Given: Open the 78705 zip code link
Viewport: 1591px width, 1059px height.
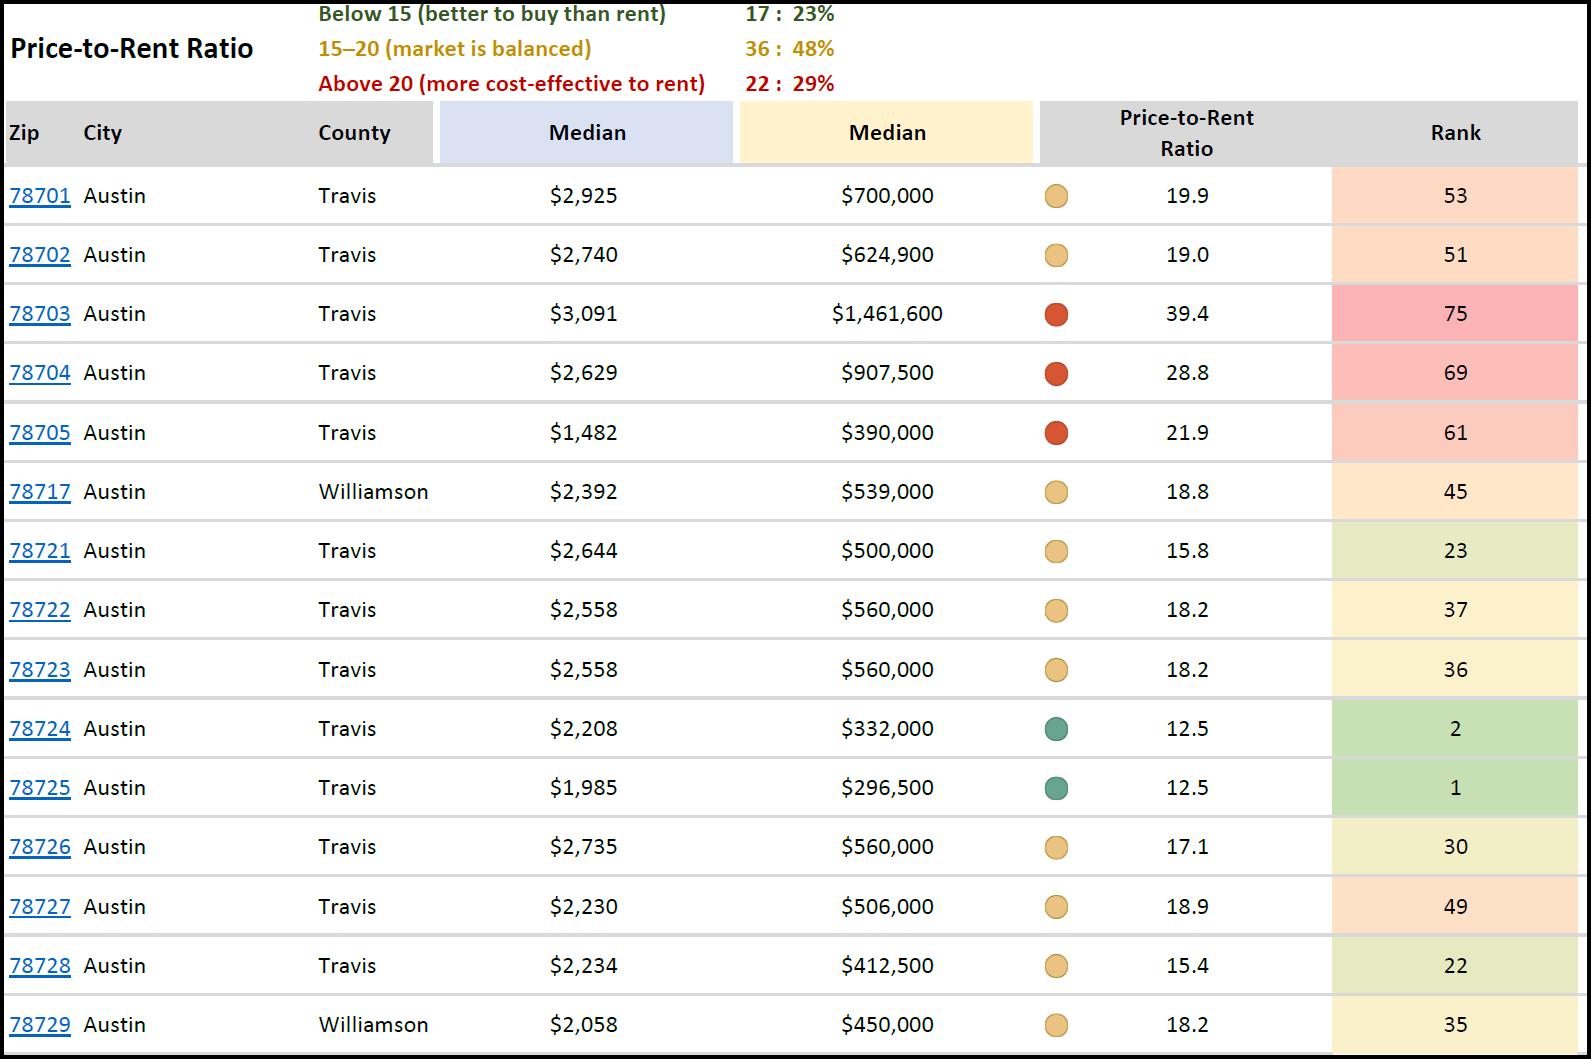Looking at the screenshot, I should [40, 433].
